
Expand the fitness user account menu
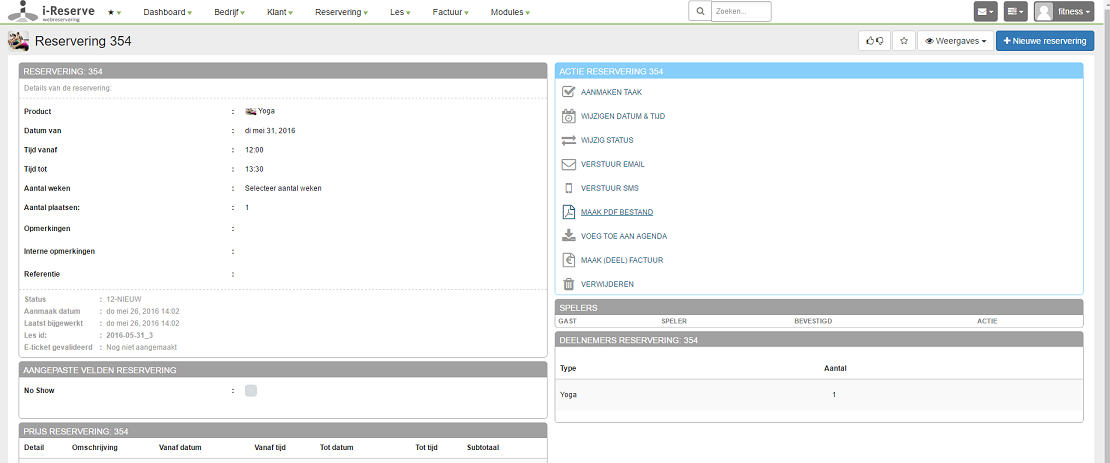(x=1064, y=12)
